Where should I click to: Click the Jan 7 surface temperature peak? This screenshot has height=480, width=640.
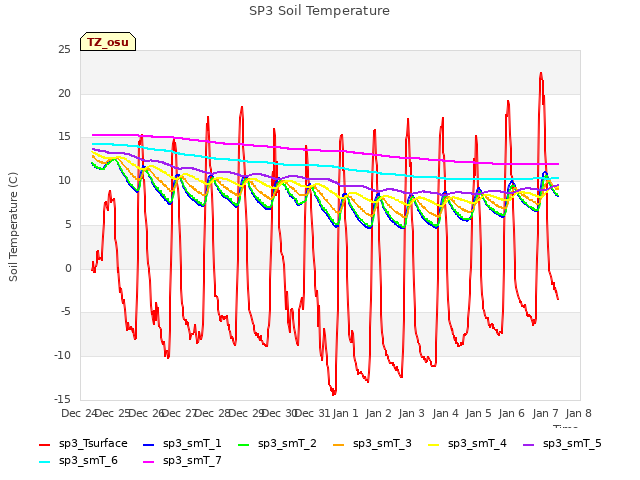coord(541,74)
